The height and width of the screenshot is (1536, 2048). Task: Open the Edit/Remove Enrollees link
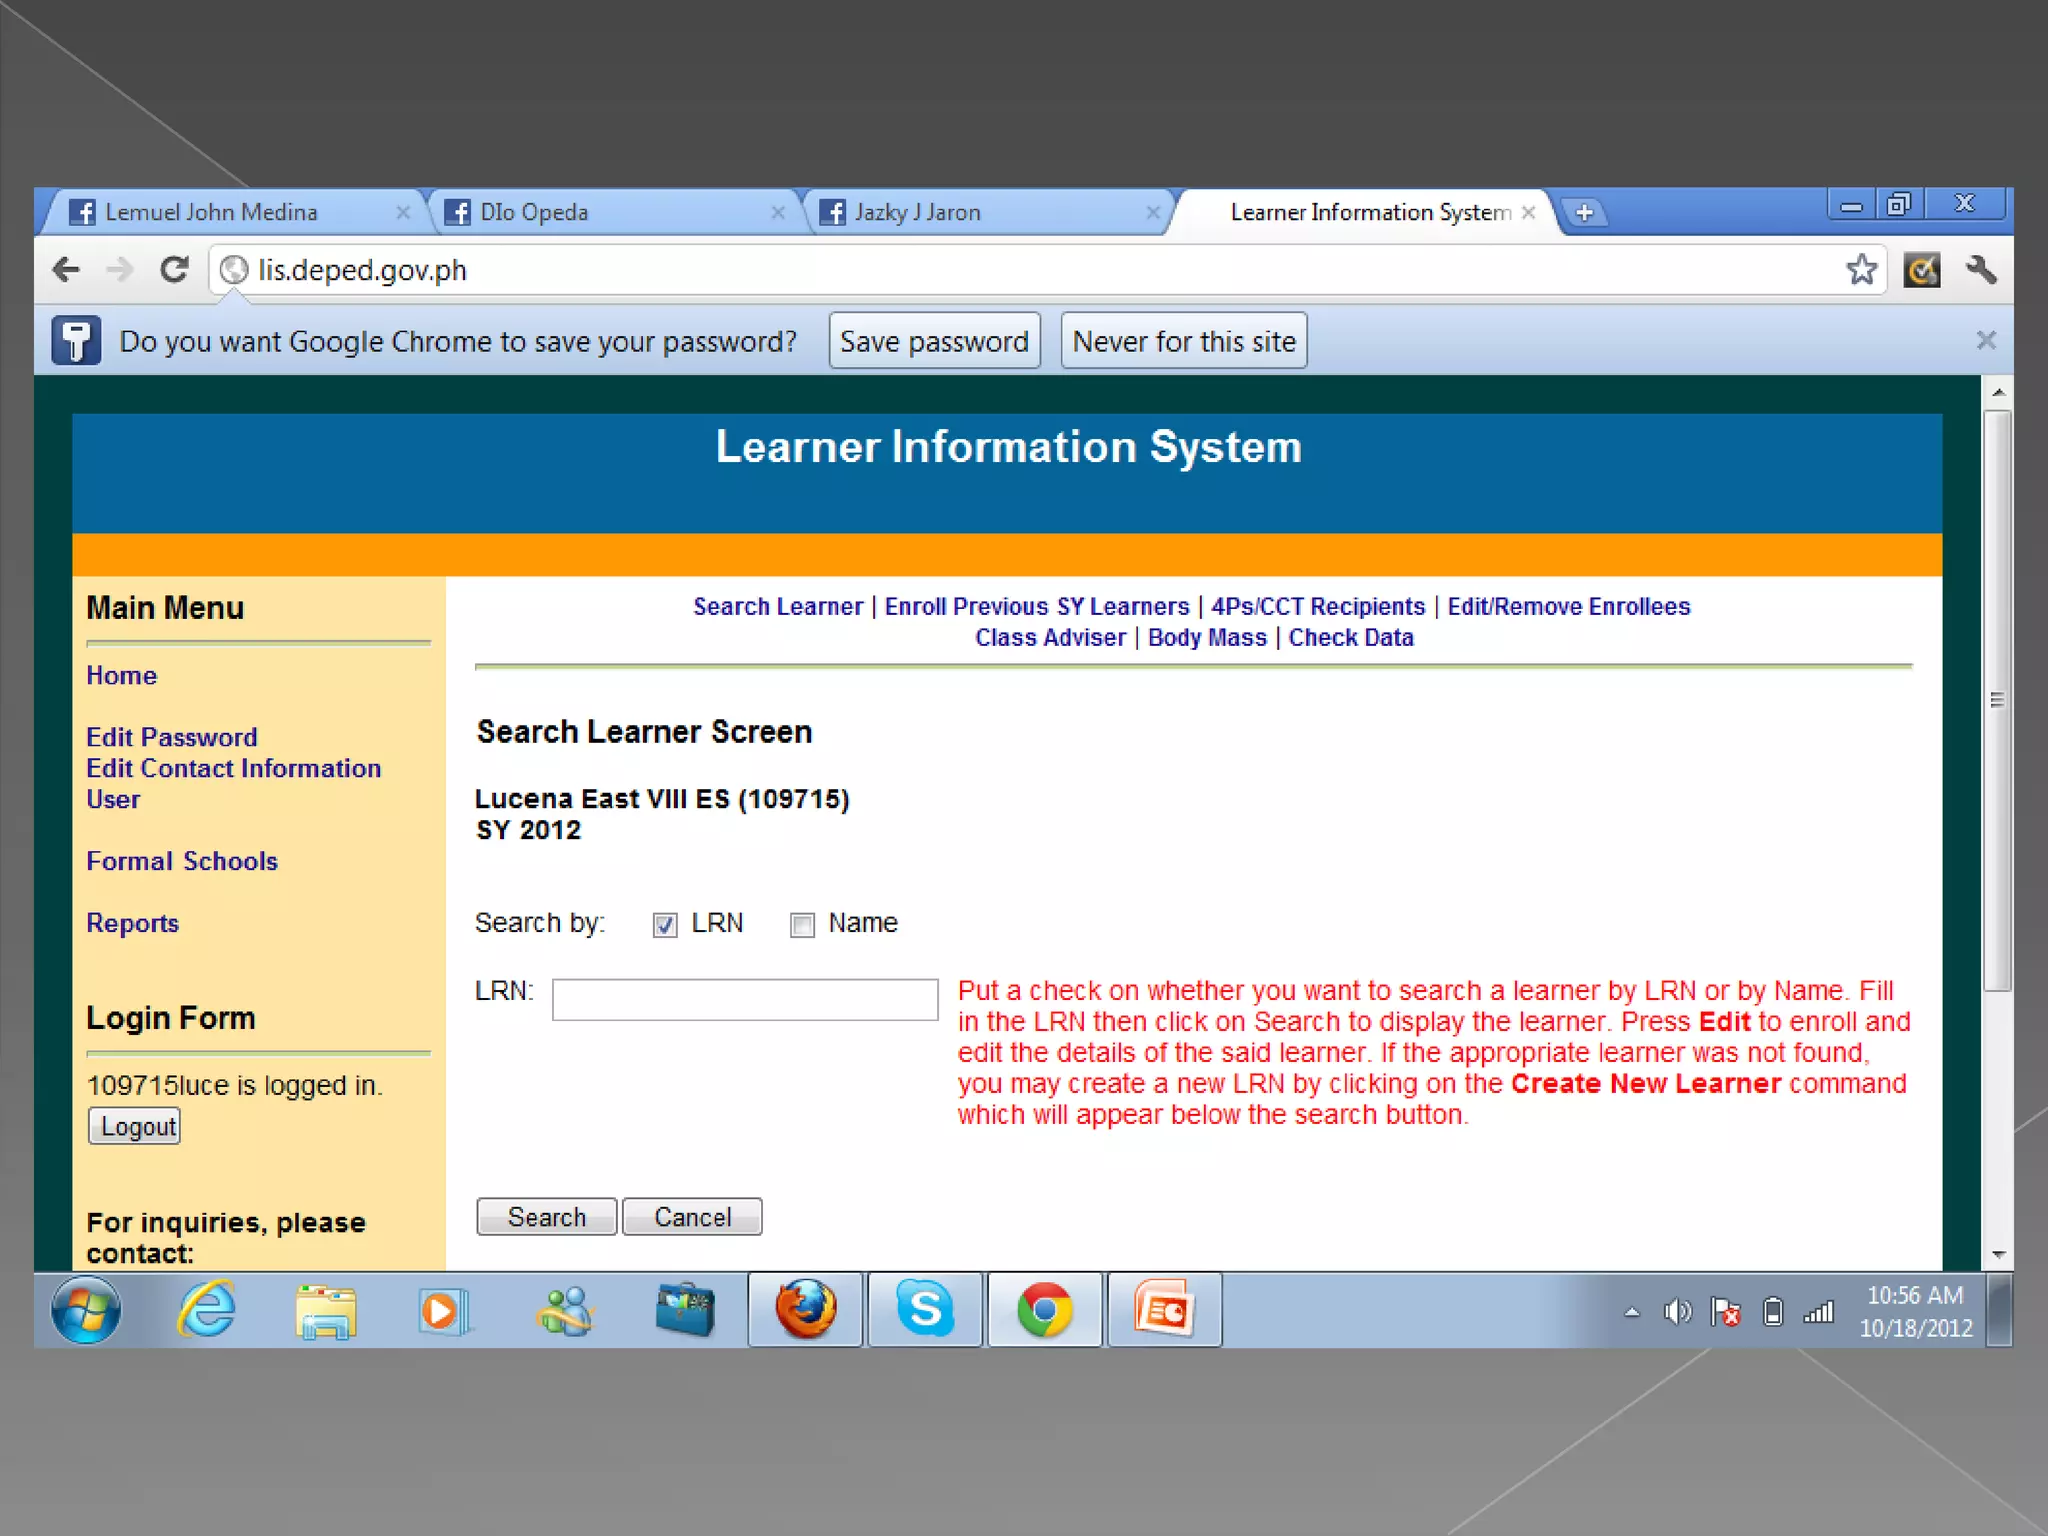click(x=1569, y=606)
